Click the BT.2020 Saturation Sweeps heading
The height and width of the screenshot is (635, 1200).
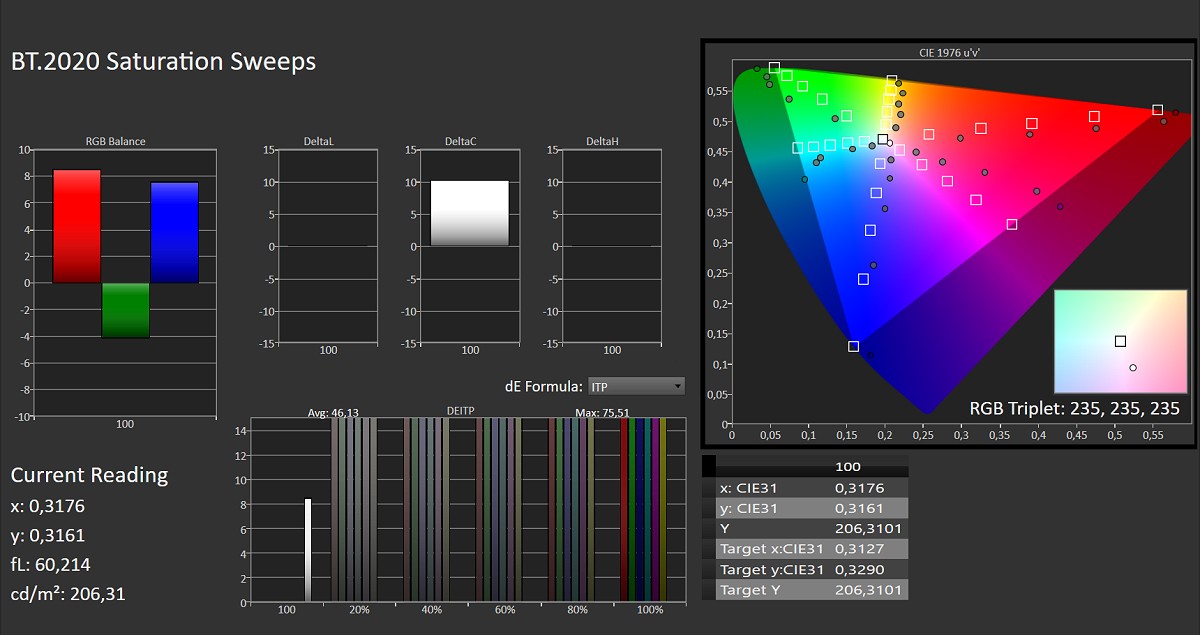[x=163, y=61]
